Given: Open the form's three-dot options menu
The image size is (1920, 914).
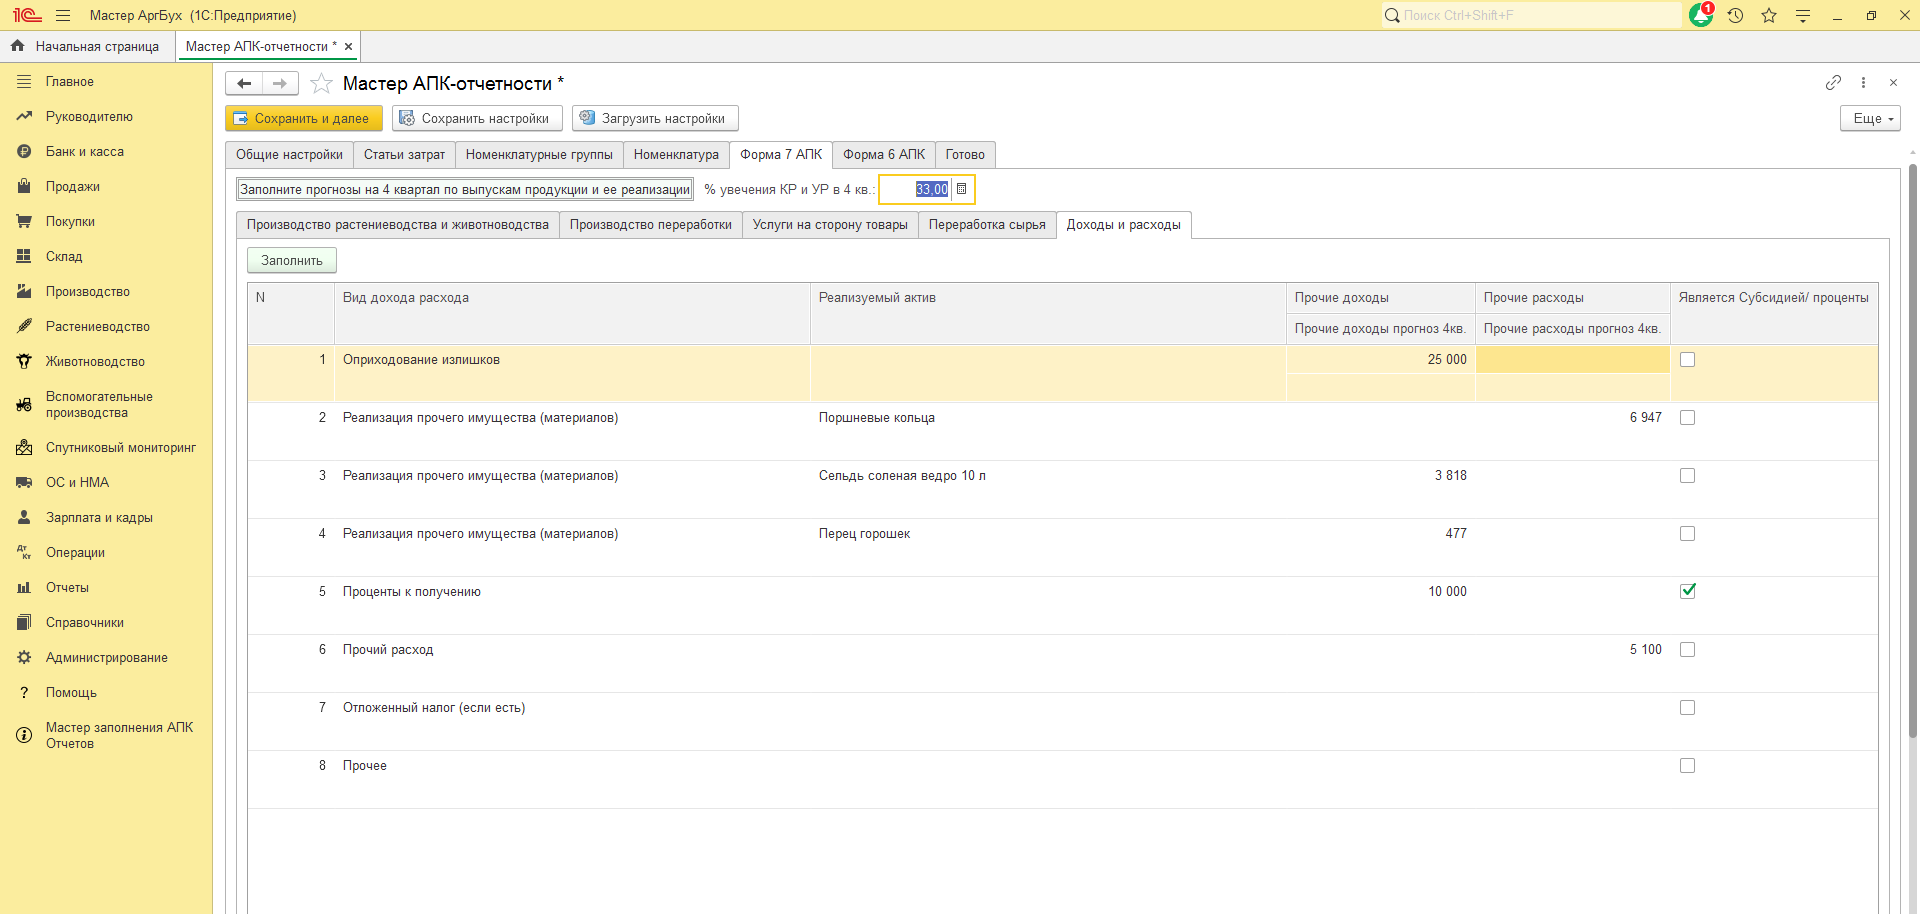Looking at the screenshot, I should click(1863, 82).
